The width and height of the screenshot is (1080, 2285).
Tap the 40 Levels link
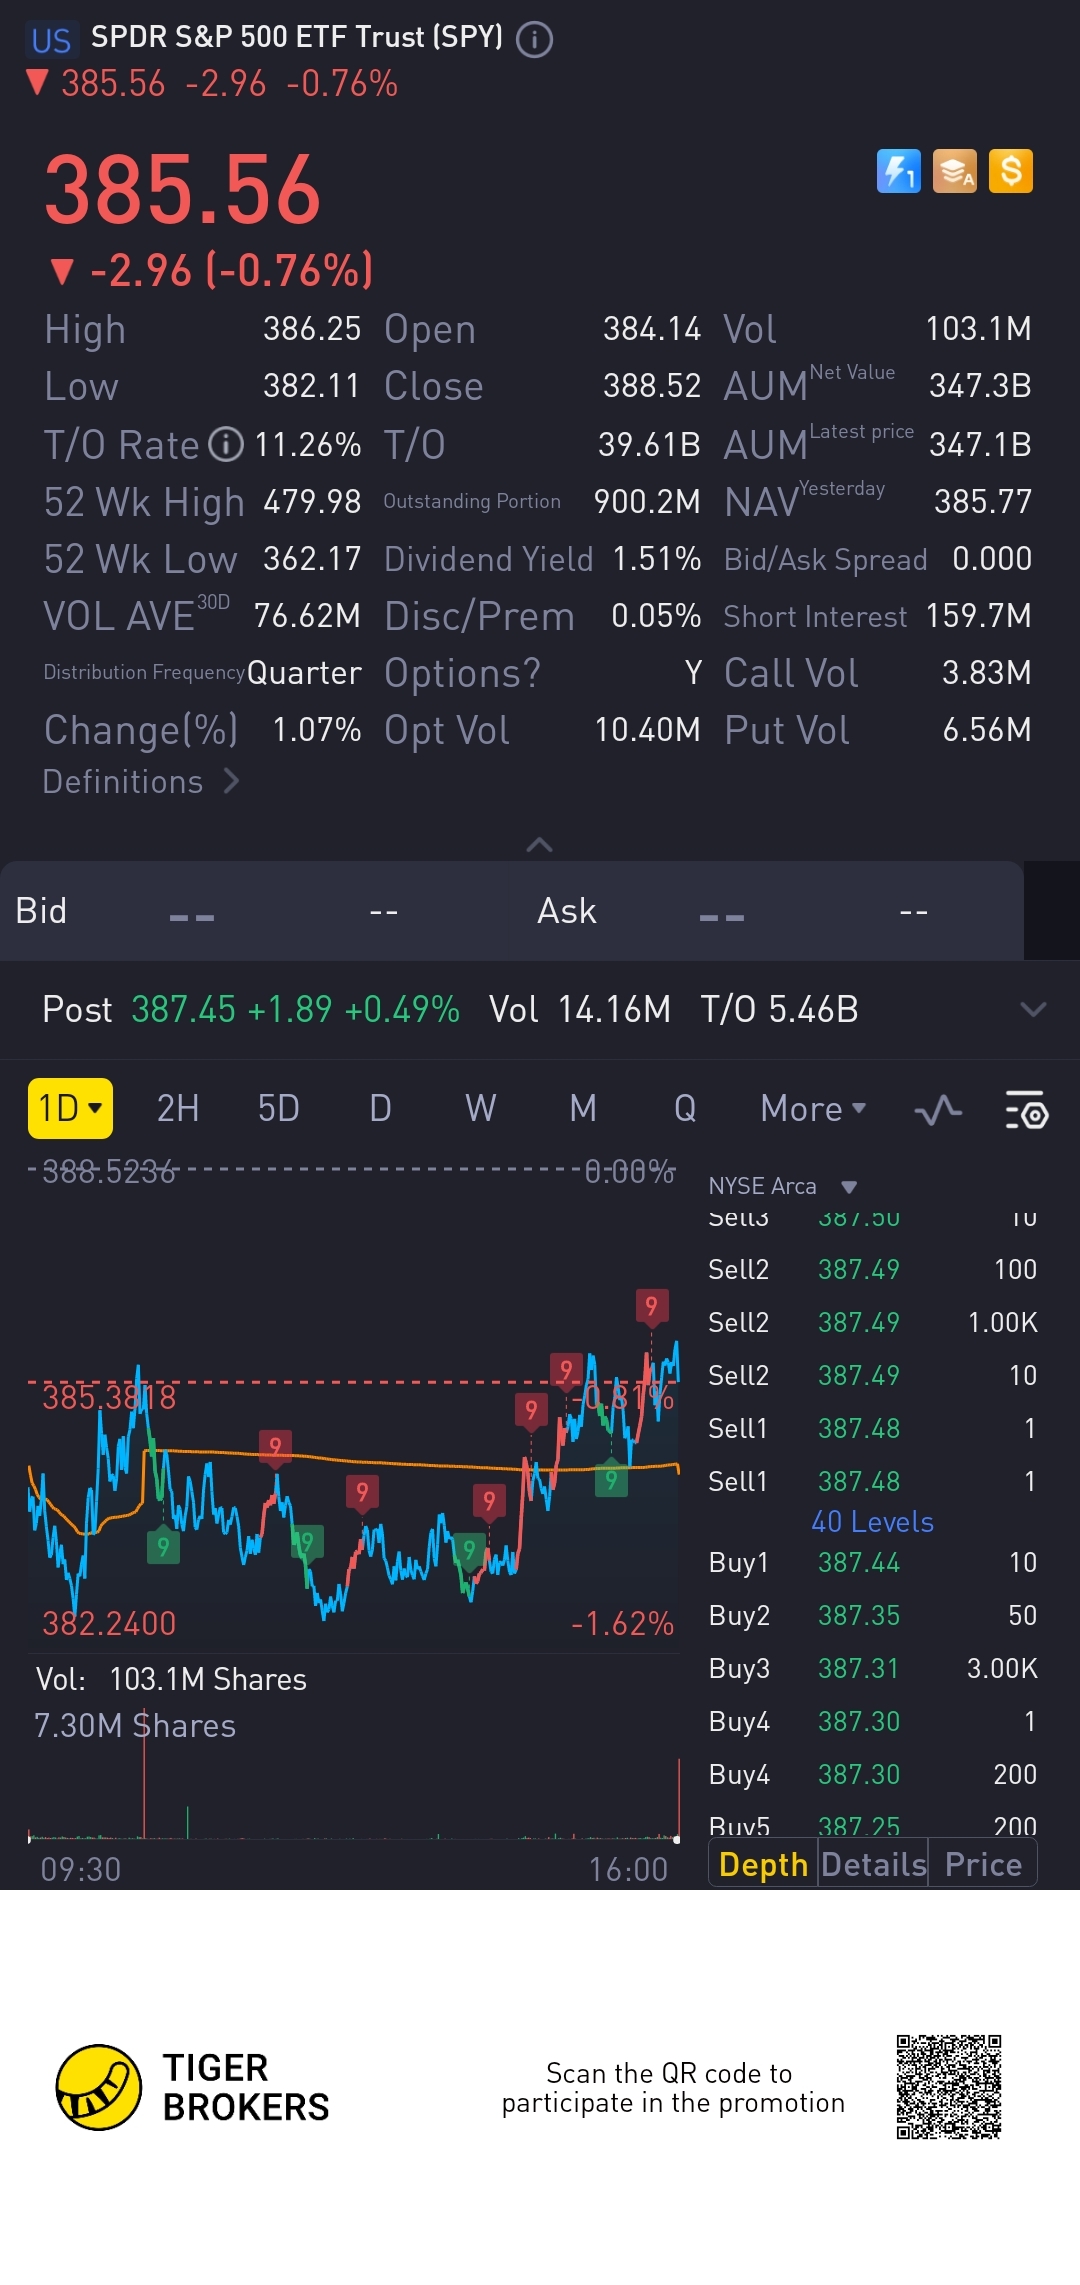(x=872, y=1522)
